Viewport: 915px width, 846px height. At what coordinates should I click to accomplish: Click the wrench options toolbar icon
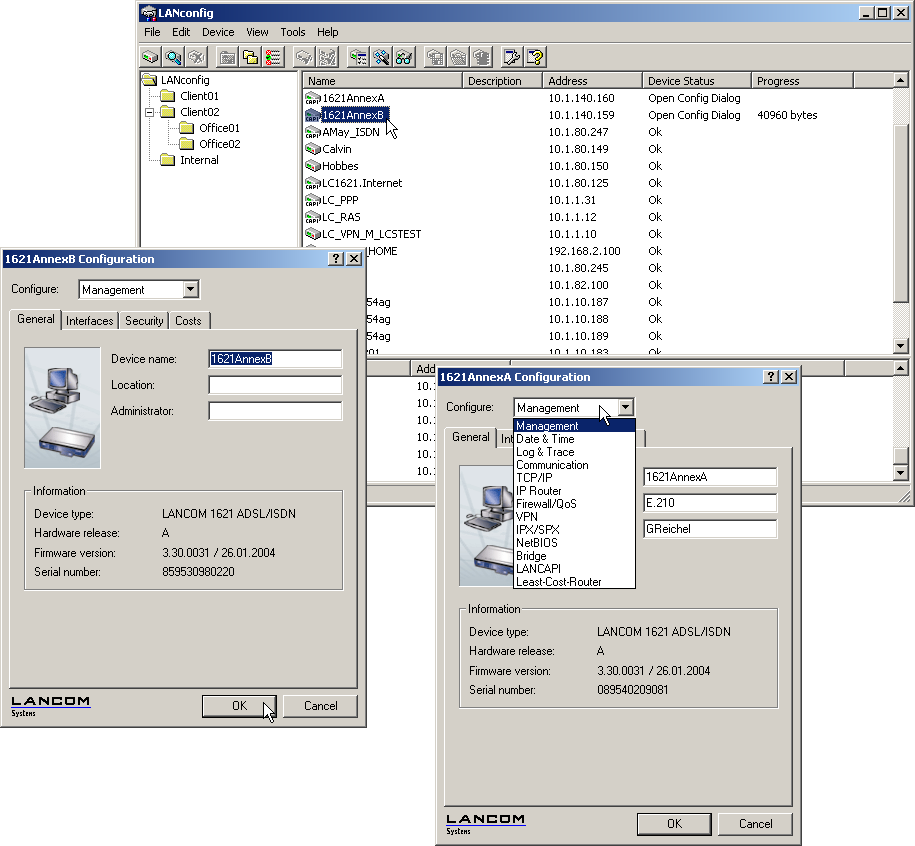click(512, 57)
